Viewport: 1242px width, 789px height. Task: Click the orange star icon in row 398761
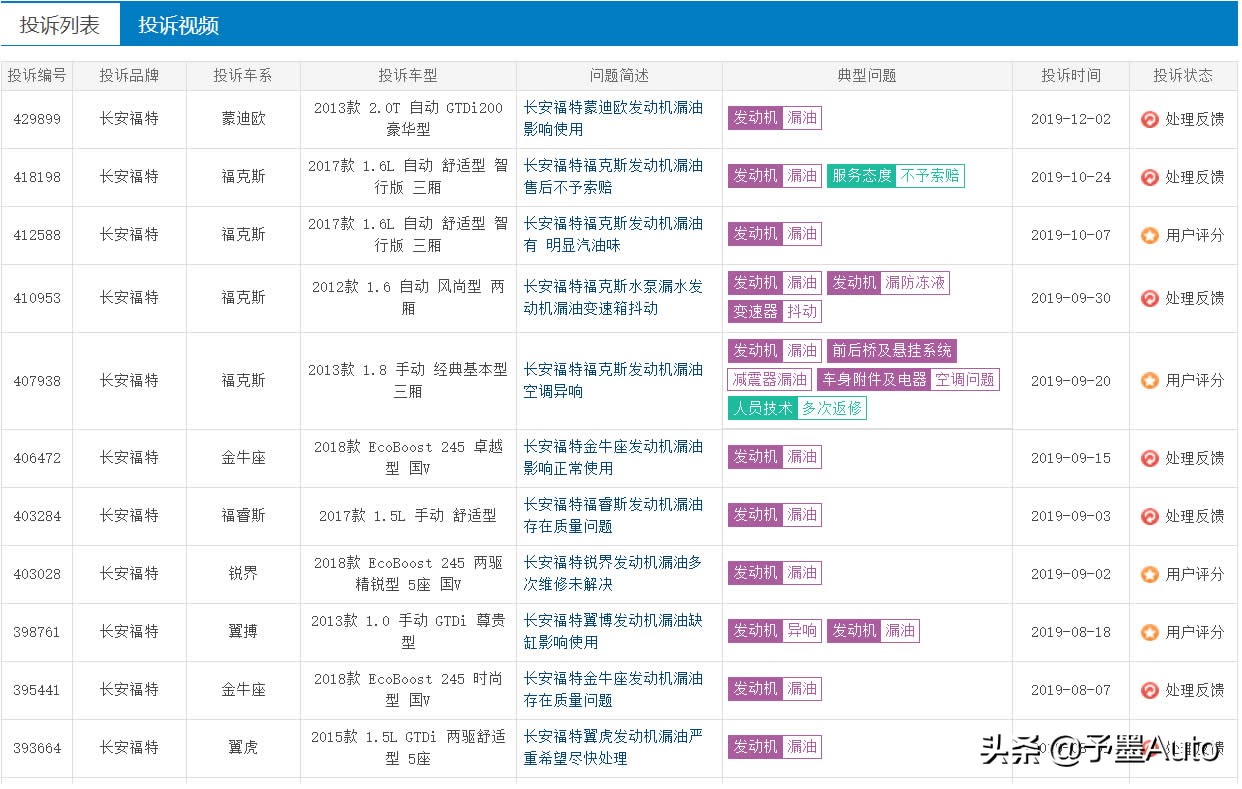(x=1150, y=632)
